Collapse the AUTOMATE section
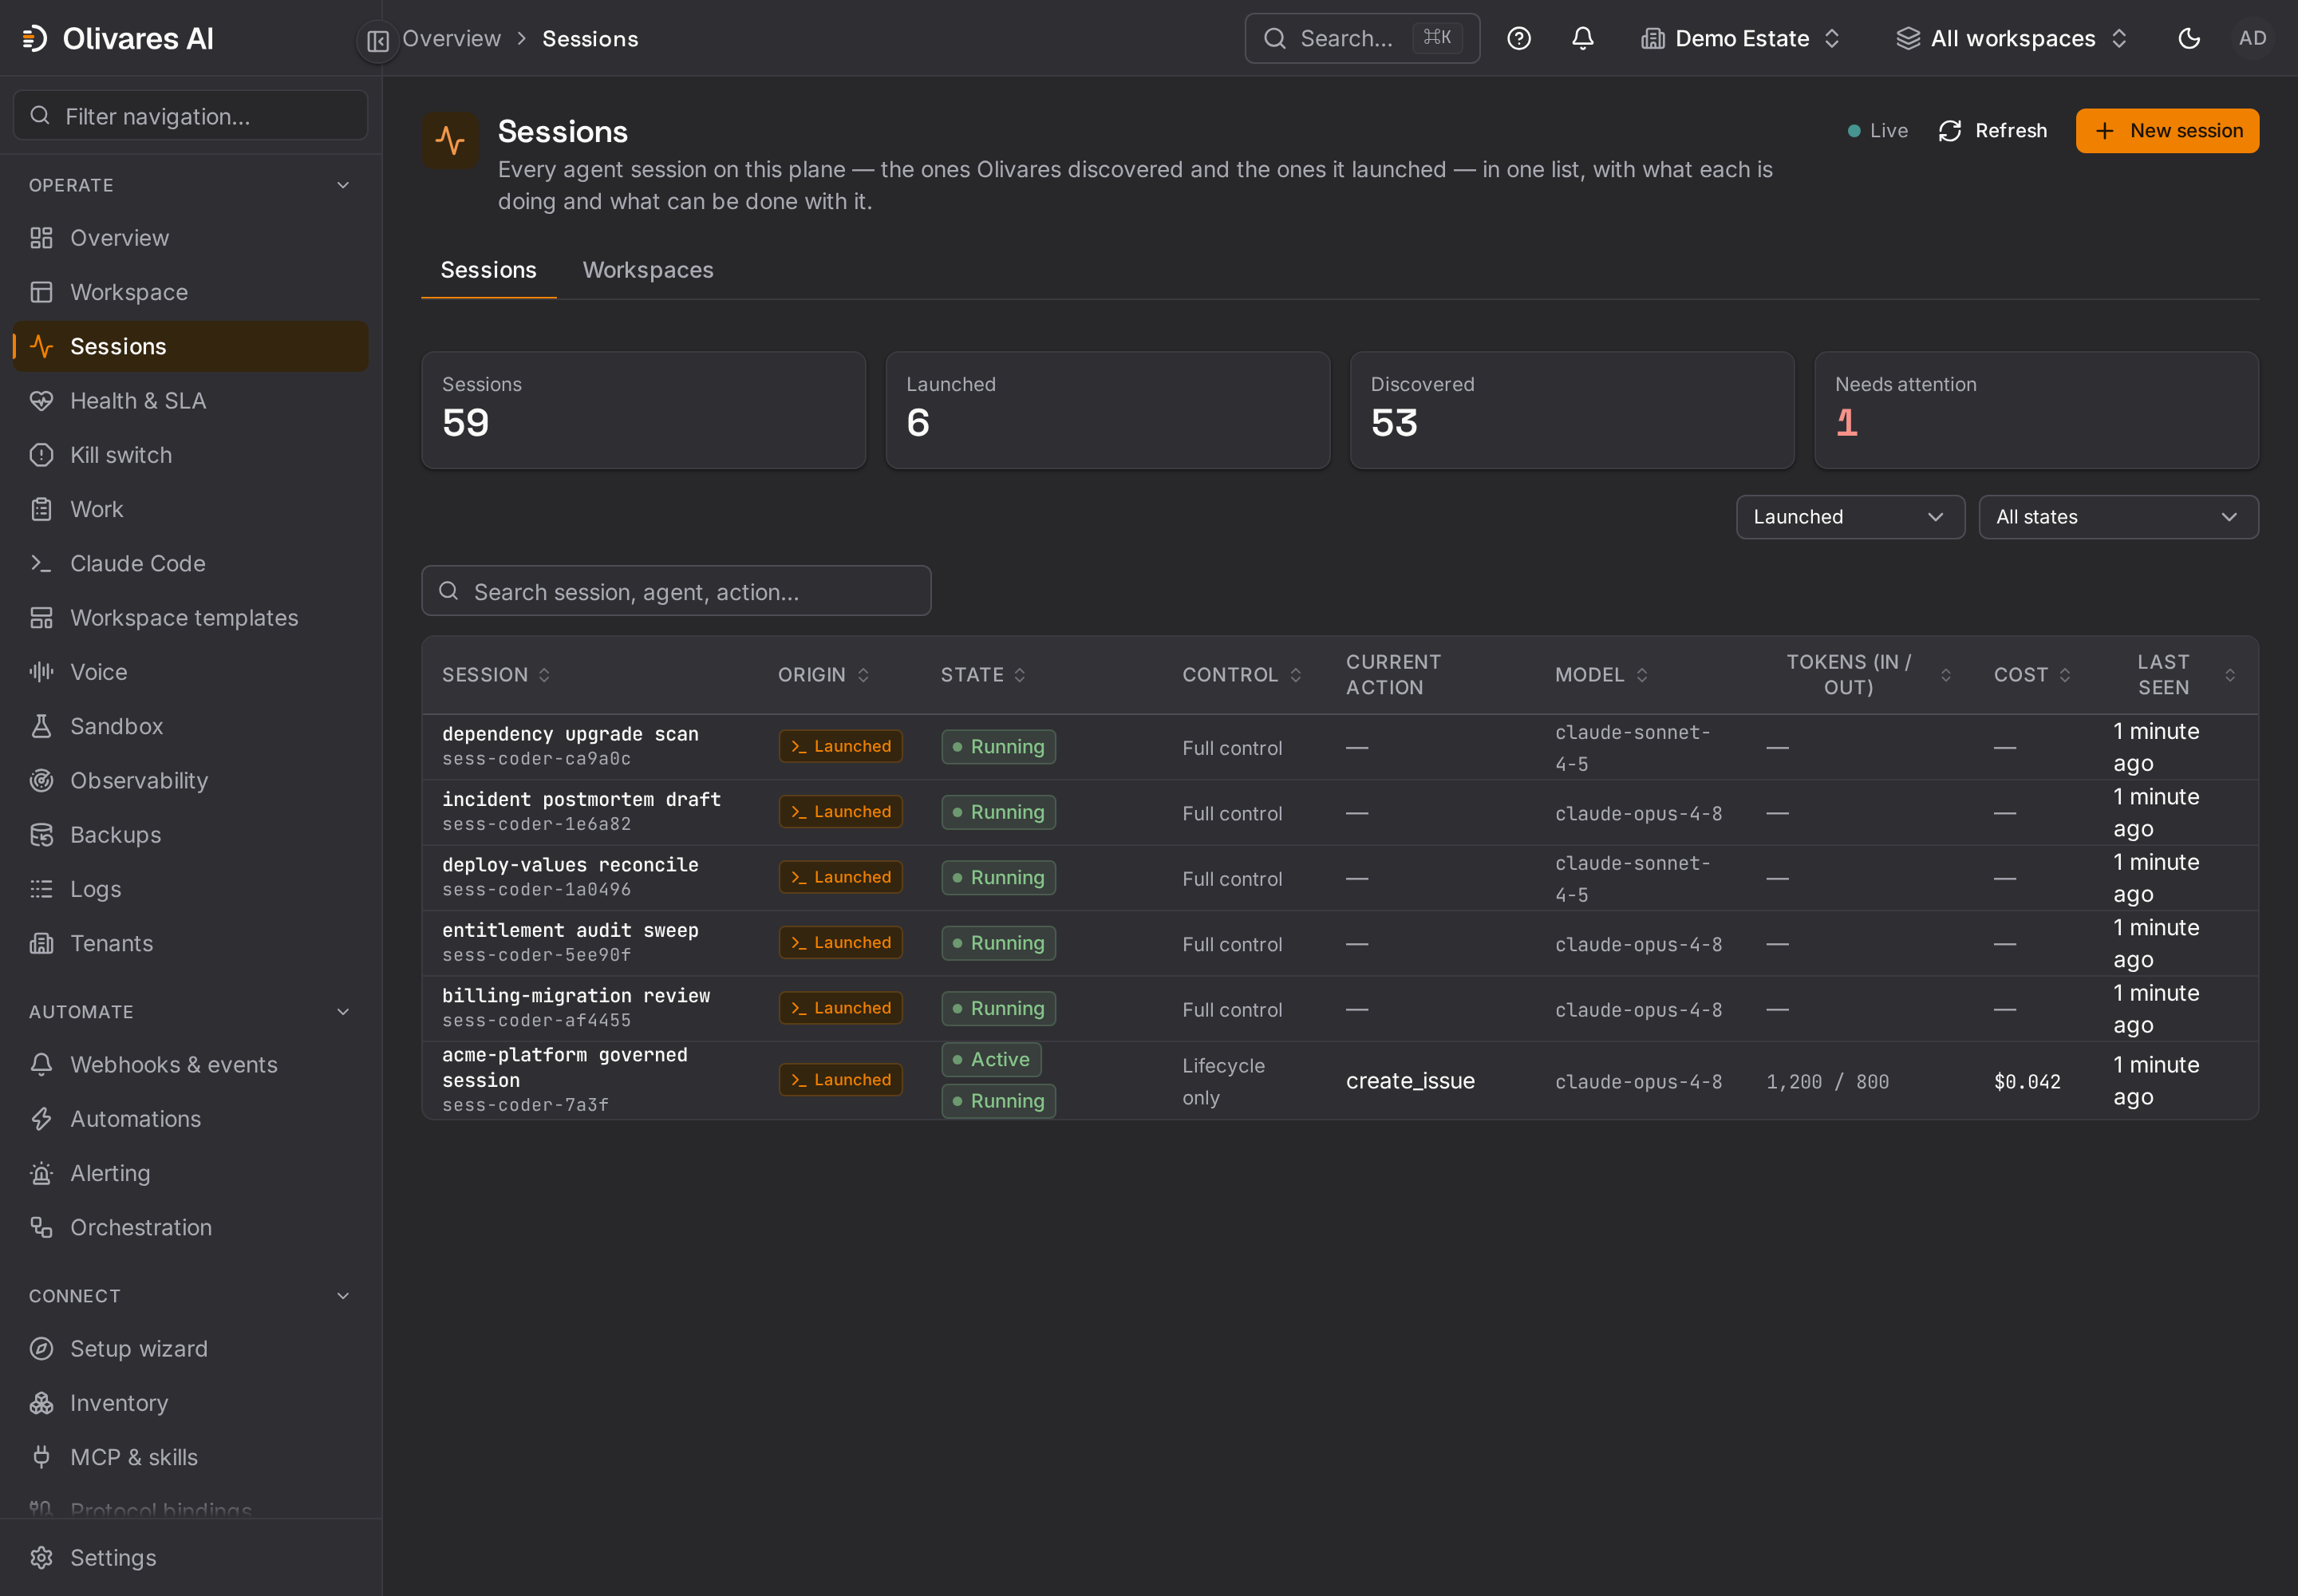 point(190,1012)
